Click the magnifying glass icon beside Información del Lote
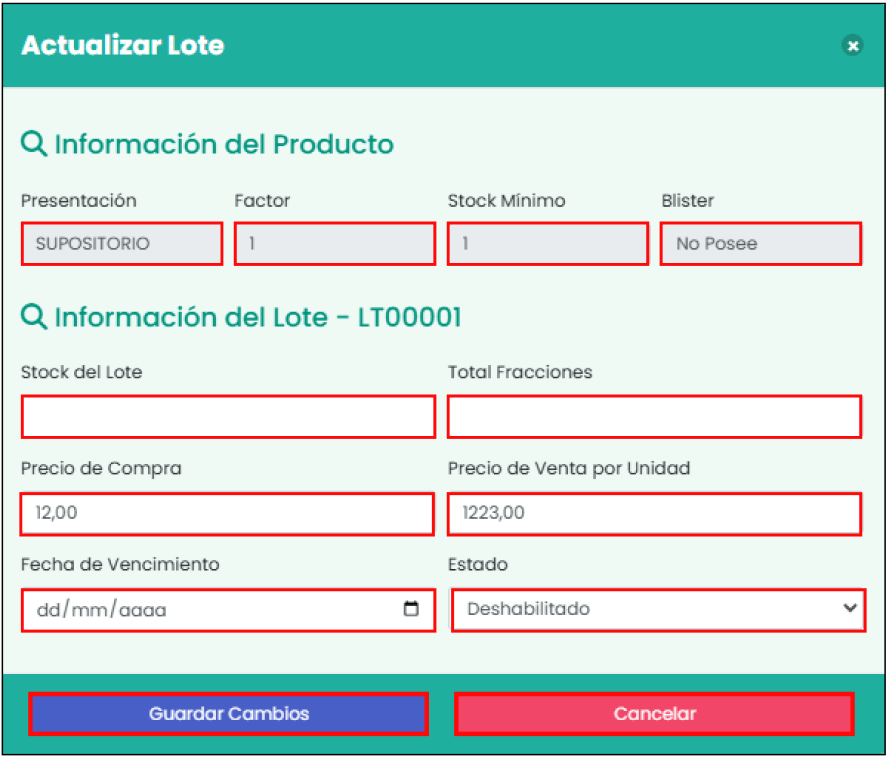The image size is (890, 761). pyautogui.click(x=33, y=317)
